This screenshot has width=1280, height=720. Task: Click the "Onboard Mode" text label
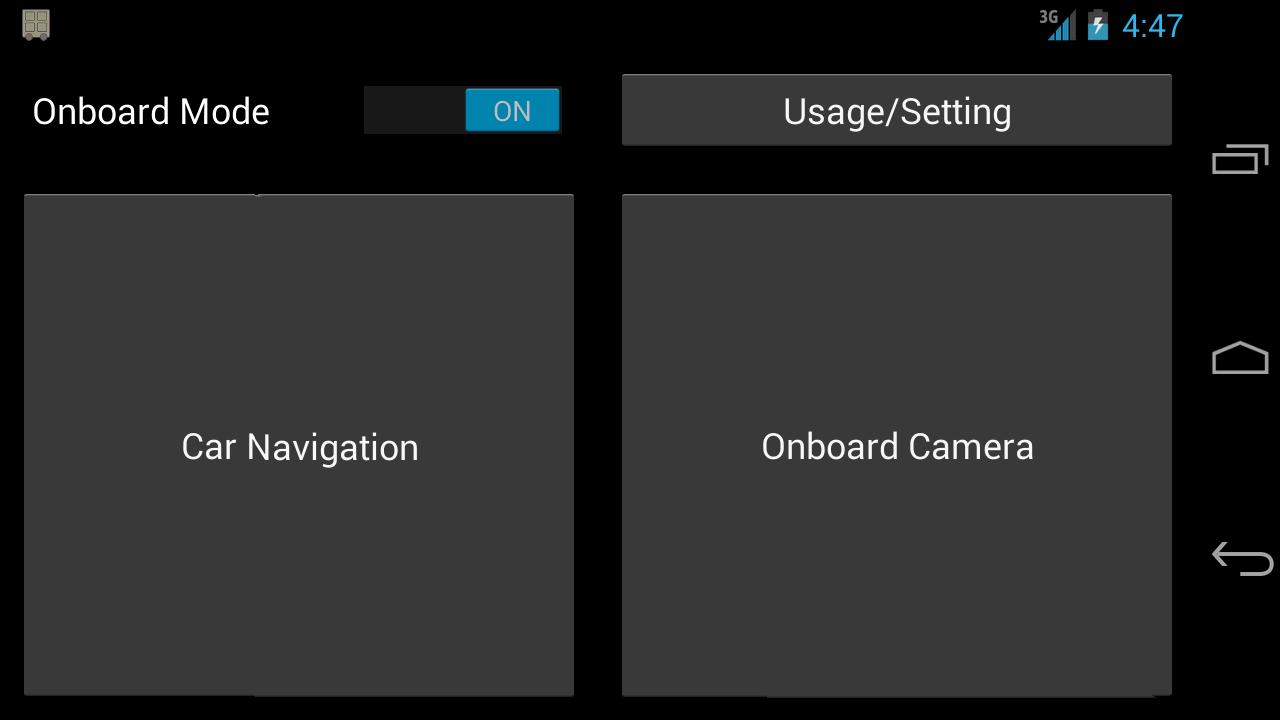point(151,111)
